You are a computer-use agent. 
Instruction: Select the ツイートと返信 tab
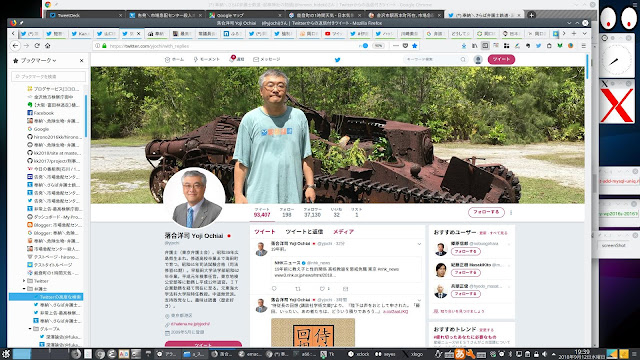coord(304,231)
